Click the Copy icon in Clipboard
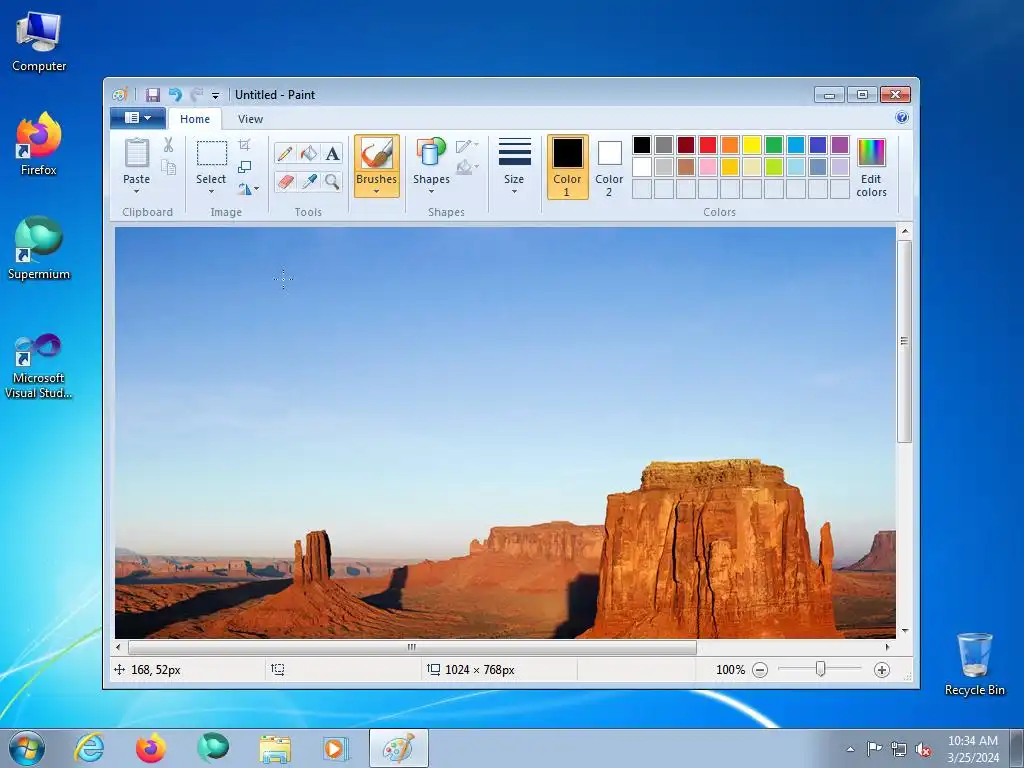This screenshot has height=768, width=1024. pyautogui.click(x=168, y=168)
